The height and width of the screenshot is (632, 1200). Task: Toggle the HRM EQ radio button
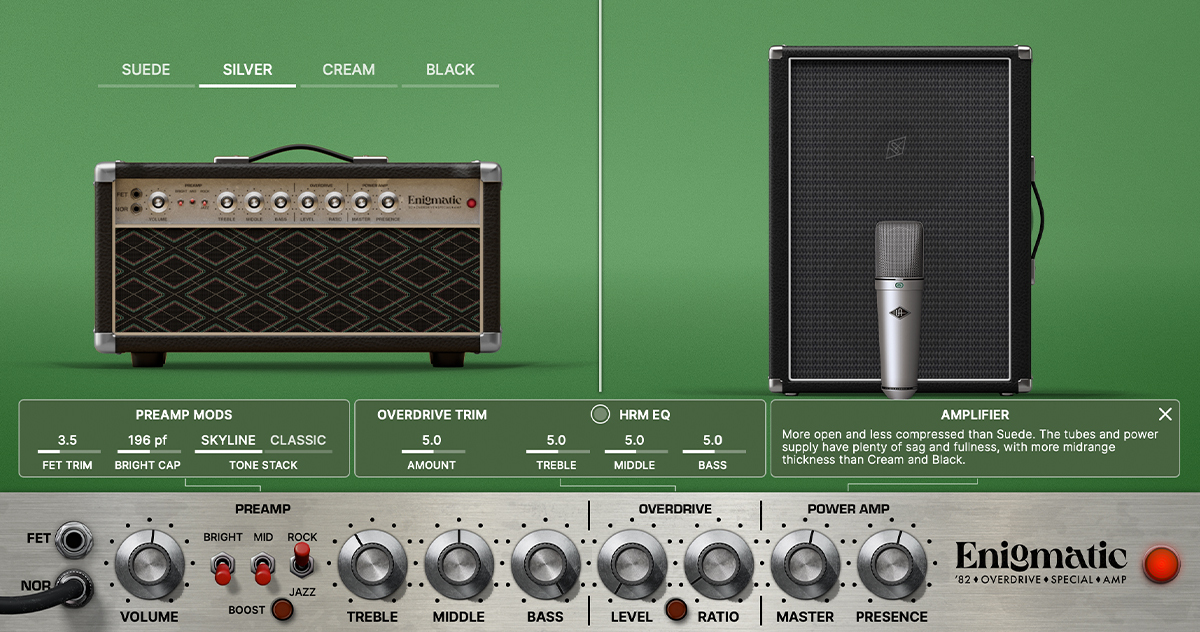(x=600, y=414)
